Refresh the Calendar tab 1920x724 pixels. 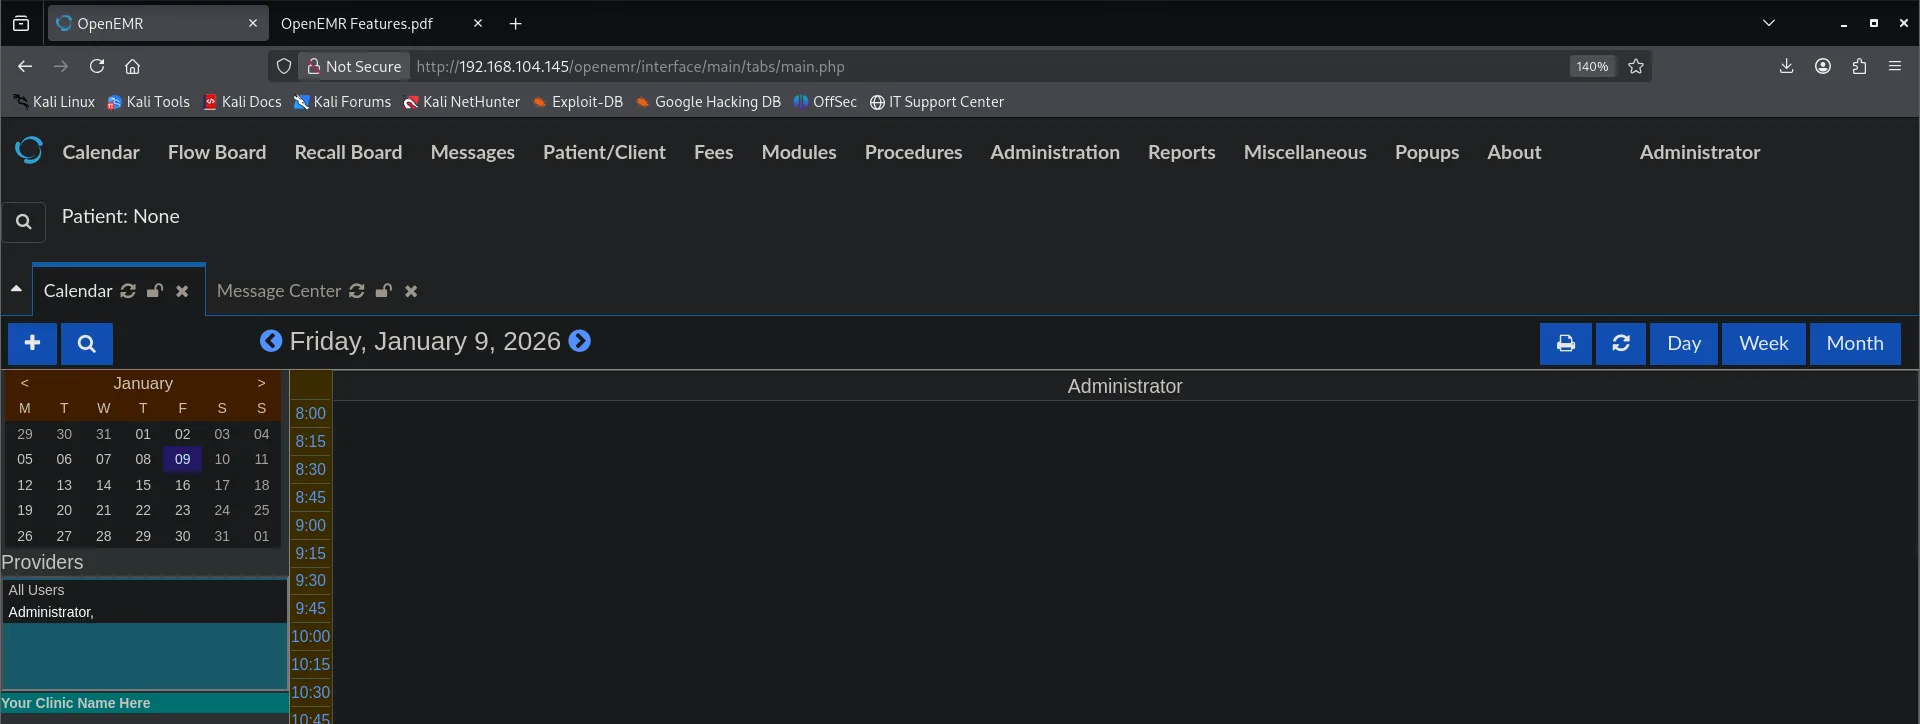point(128,291)
